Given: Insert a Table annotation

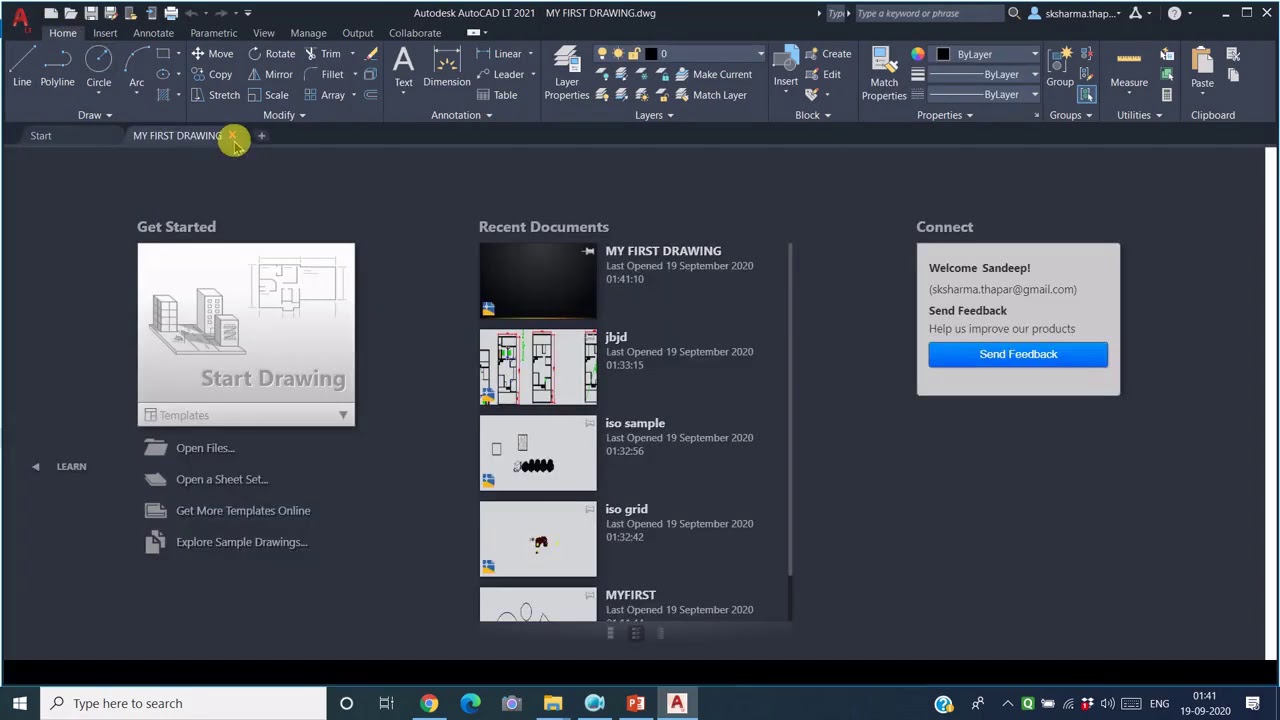Looking at the screenshot, I should 496,95.
